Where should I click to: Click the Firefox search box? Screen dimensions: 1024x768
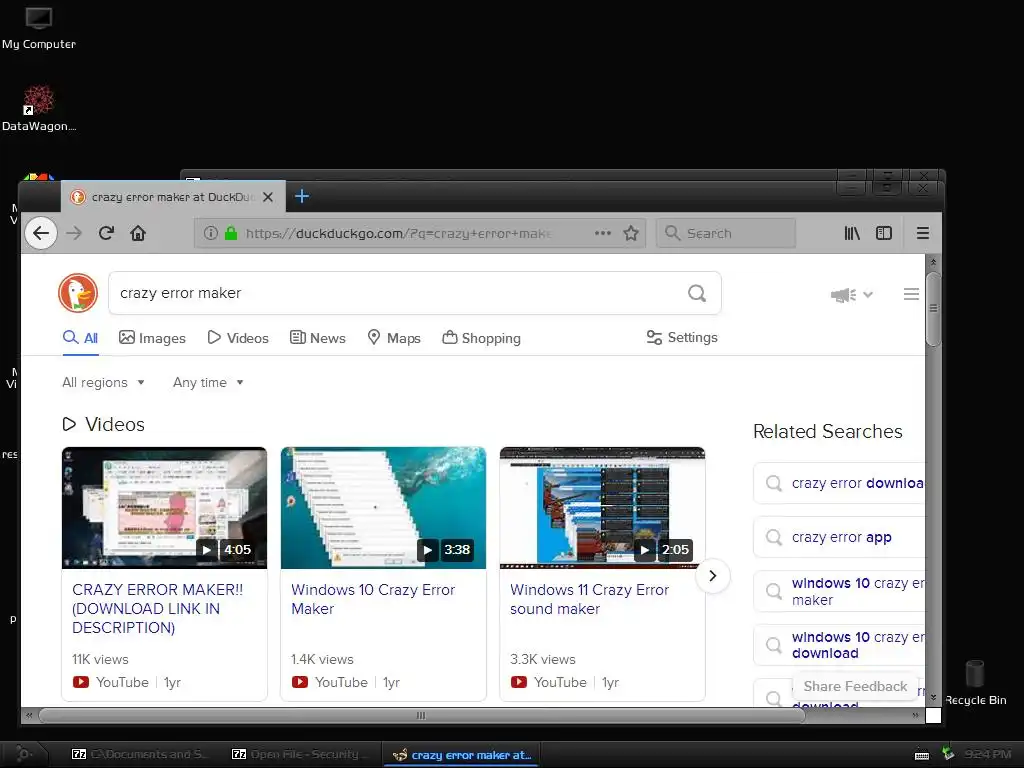726,233
